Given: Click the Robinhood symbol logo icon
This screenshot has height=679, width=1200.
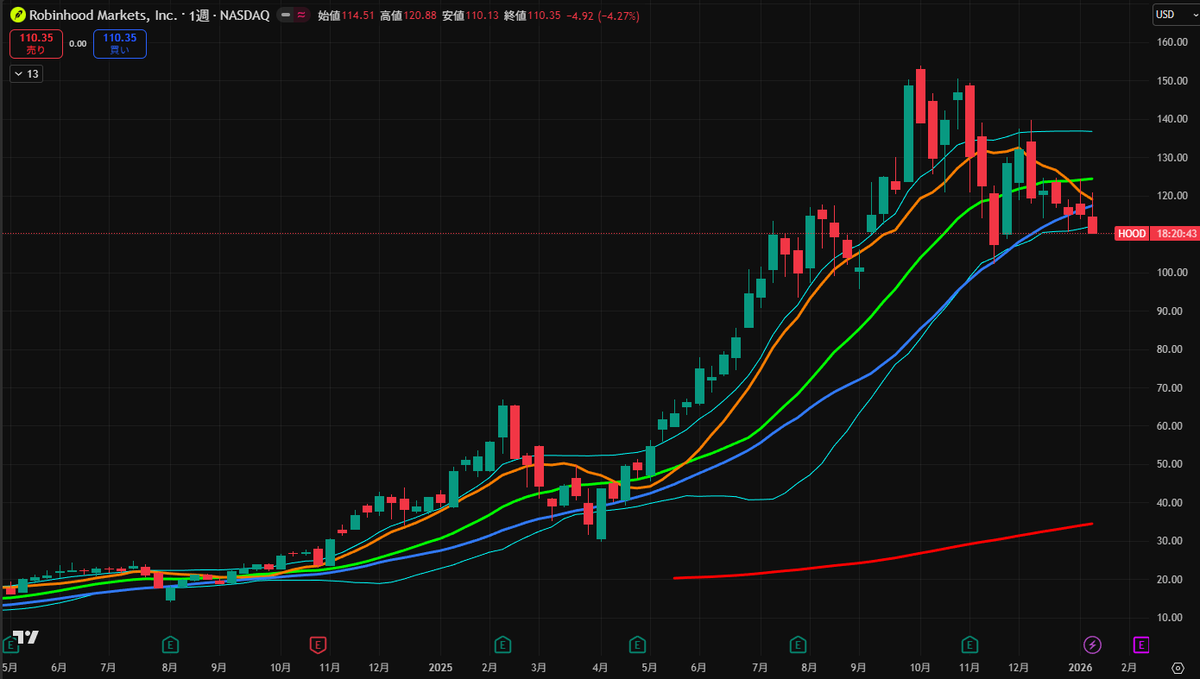Looking at the screenshot, I should point(17,16).
